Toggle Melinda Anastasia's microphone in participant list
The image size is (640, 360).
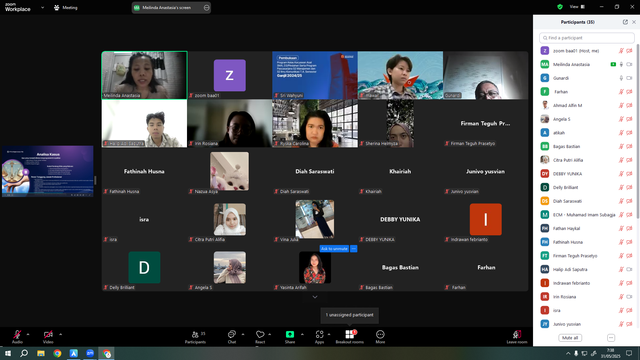click(x=621, y=64)
